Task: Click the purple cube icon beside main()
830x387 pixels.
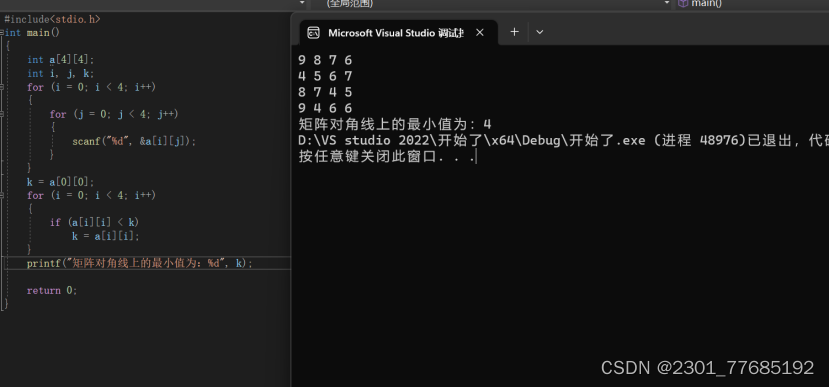Action: coord(683,3)
